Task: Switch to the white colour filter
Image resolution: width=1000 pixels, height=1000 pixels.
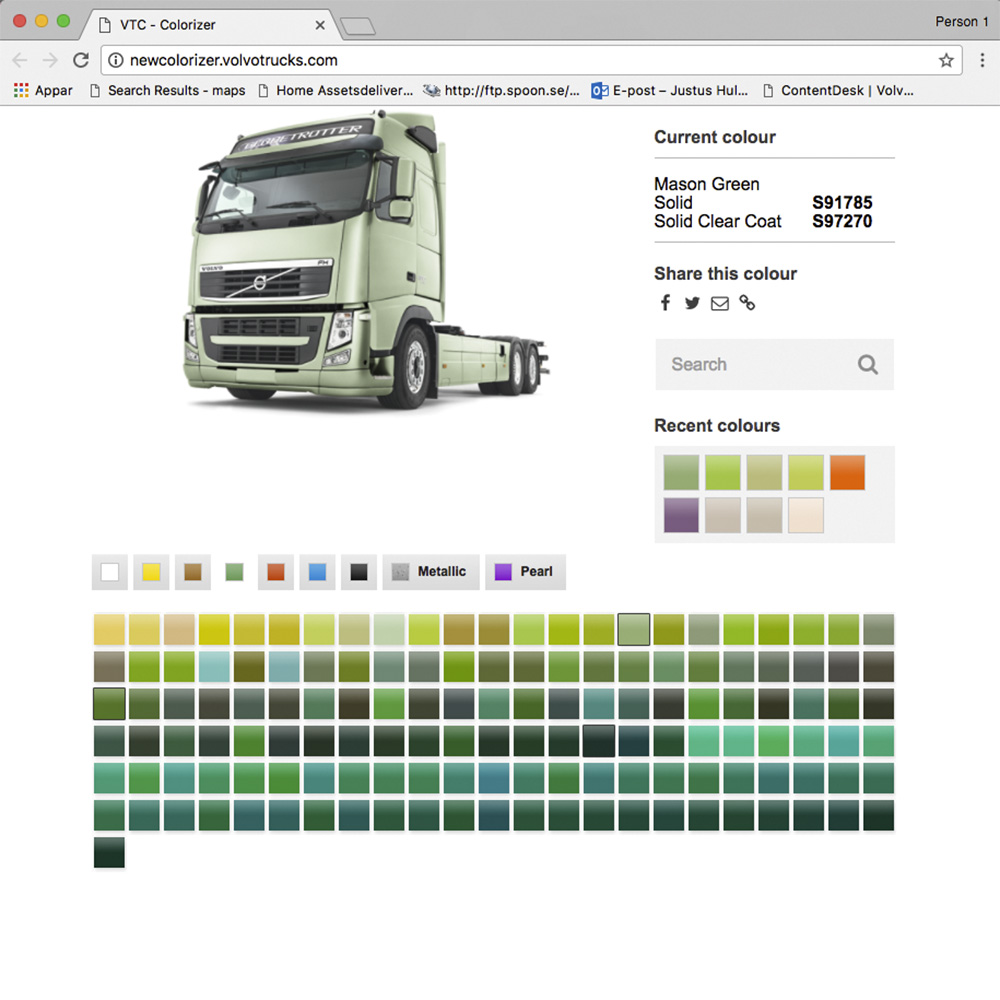Action: point(109,571)
